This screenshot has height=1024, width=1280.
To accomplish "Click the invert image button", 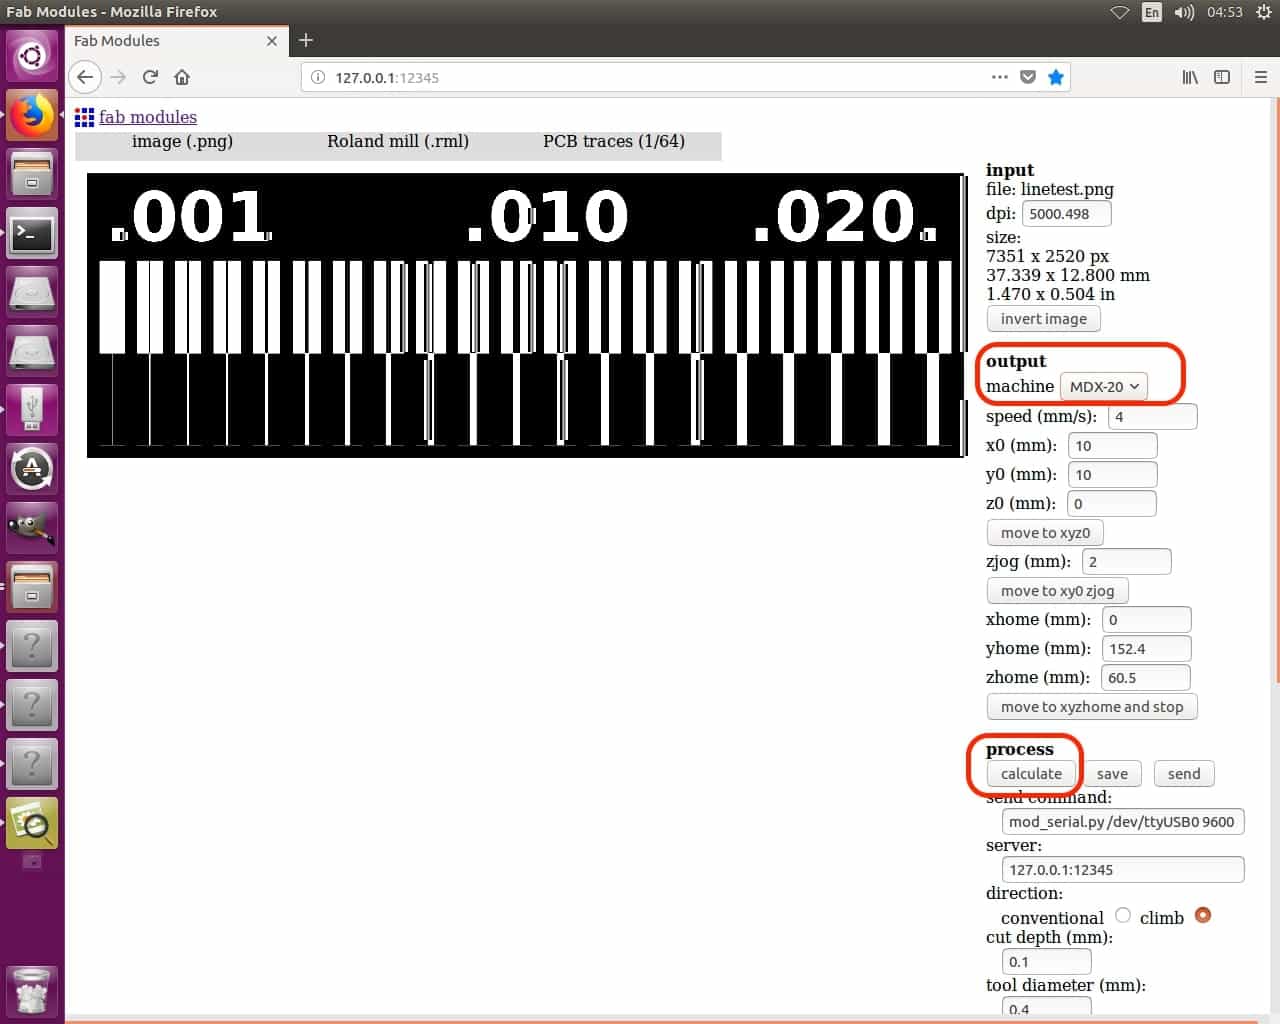I will (1043, 319).
